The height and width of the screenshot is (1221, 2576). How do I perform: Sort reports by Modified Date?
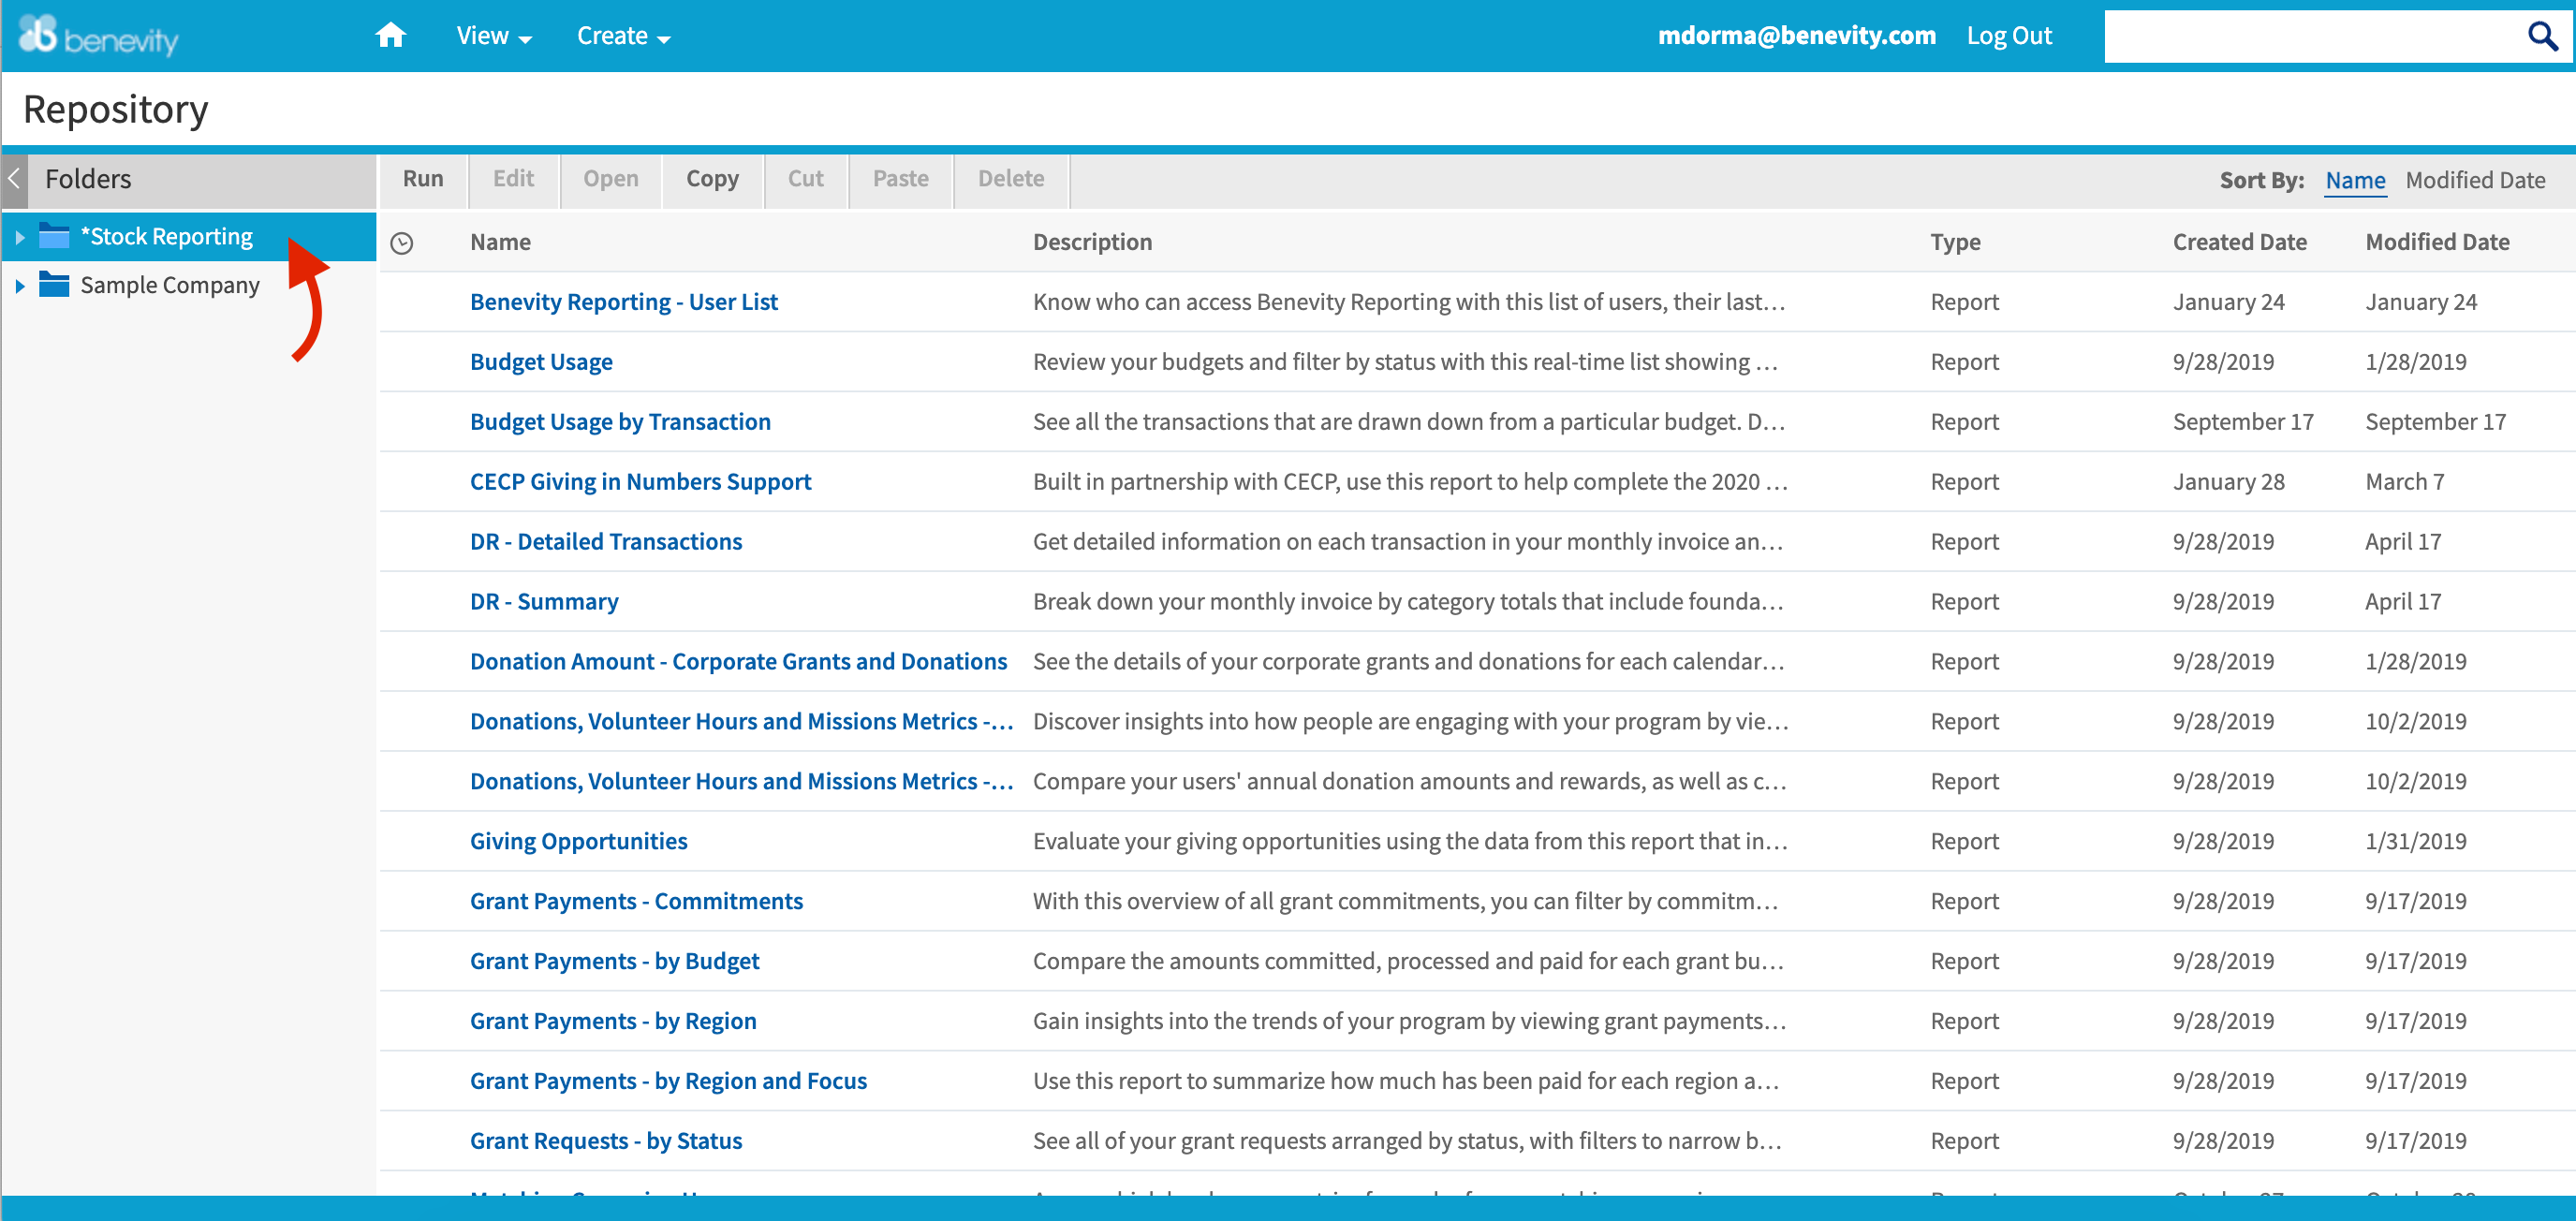coord(2477,180)
